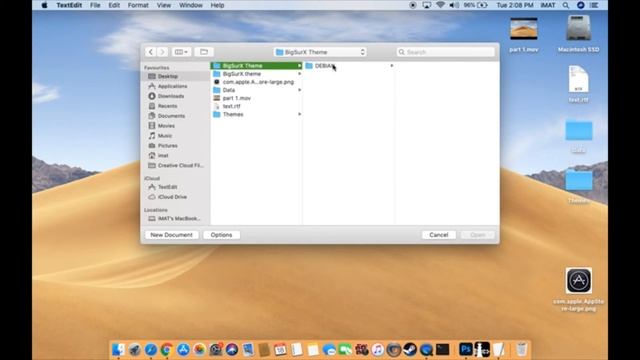Open Terminal from the Dock

[x=442, y=350]
